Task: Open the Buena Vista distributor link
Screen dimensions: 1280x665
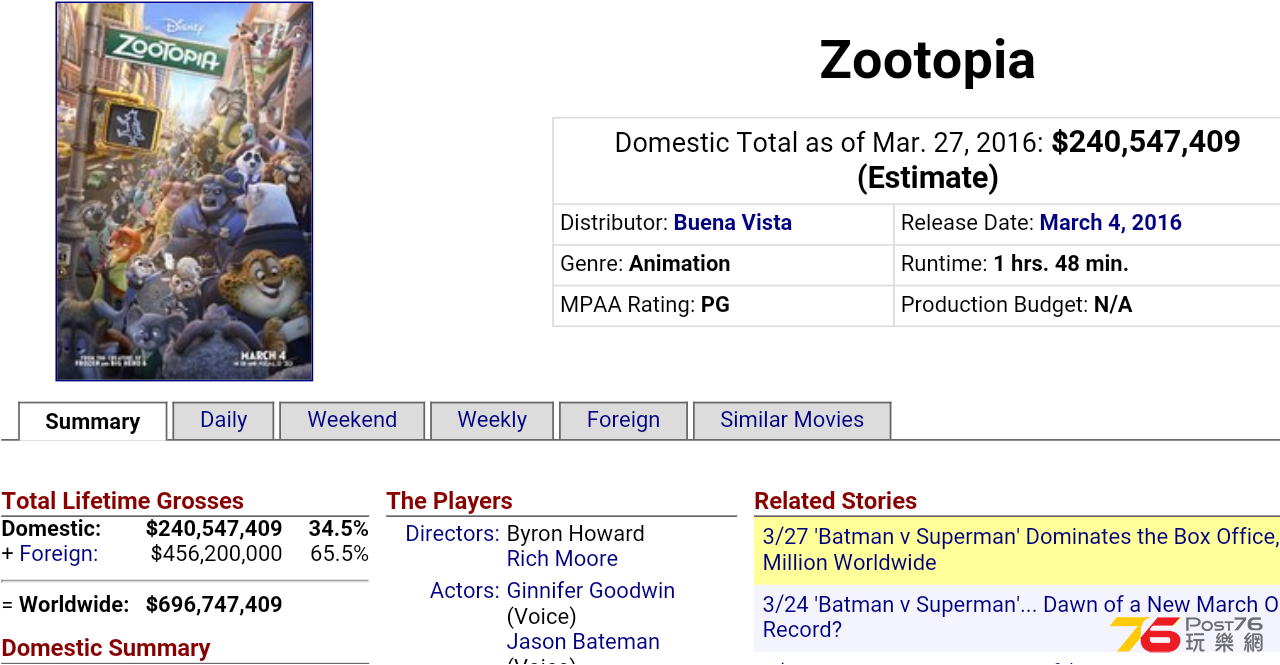Action: tap(733, 223)
